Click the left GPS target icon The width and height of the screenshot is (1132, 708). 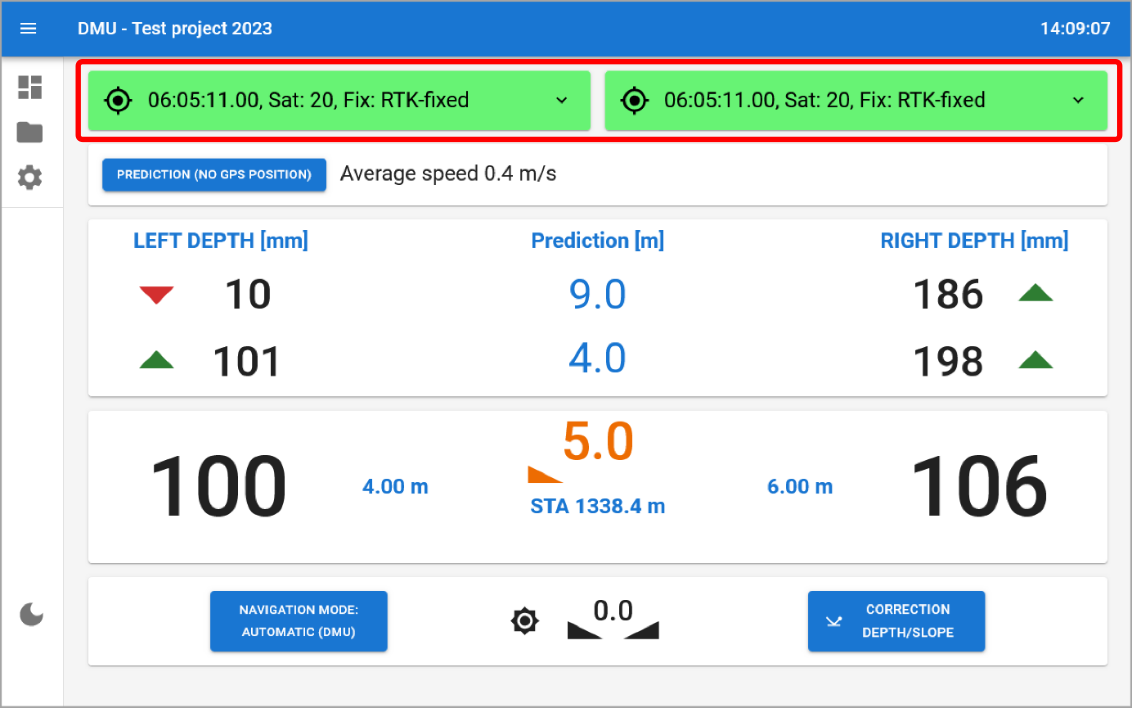tap(118, 100)
